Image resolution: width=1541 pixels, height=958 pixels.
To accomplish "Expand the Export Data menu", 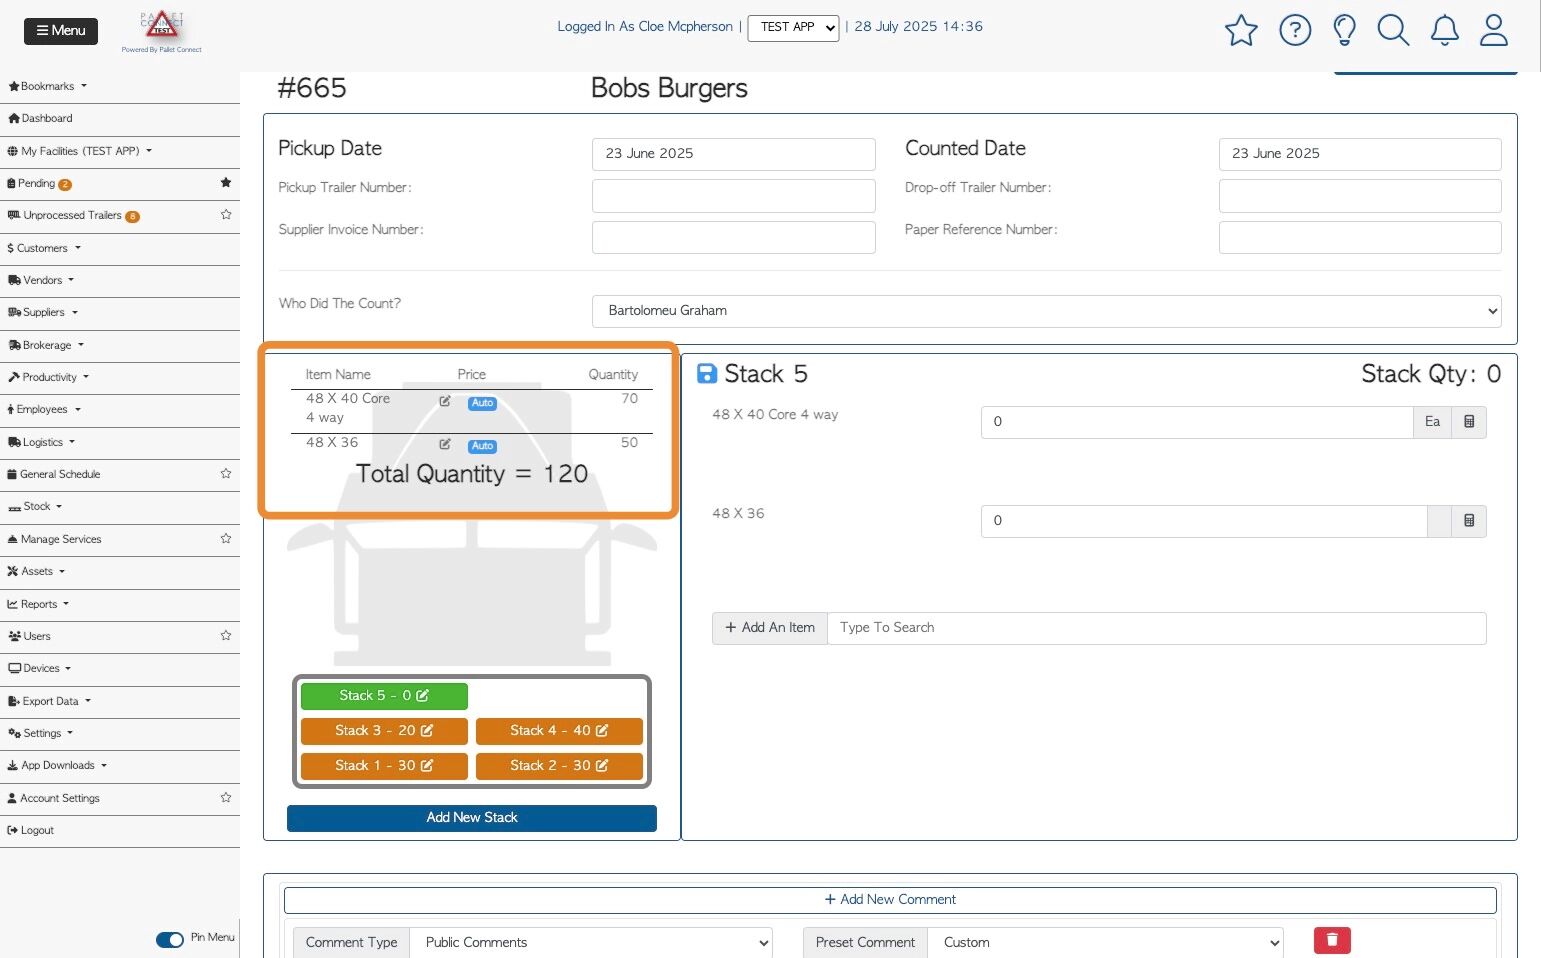I will coord(50,701).
